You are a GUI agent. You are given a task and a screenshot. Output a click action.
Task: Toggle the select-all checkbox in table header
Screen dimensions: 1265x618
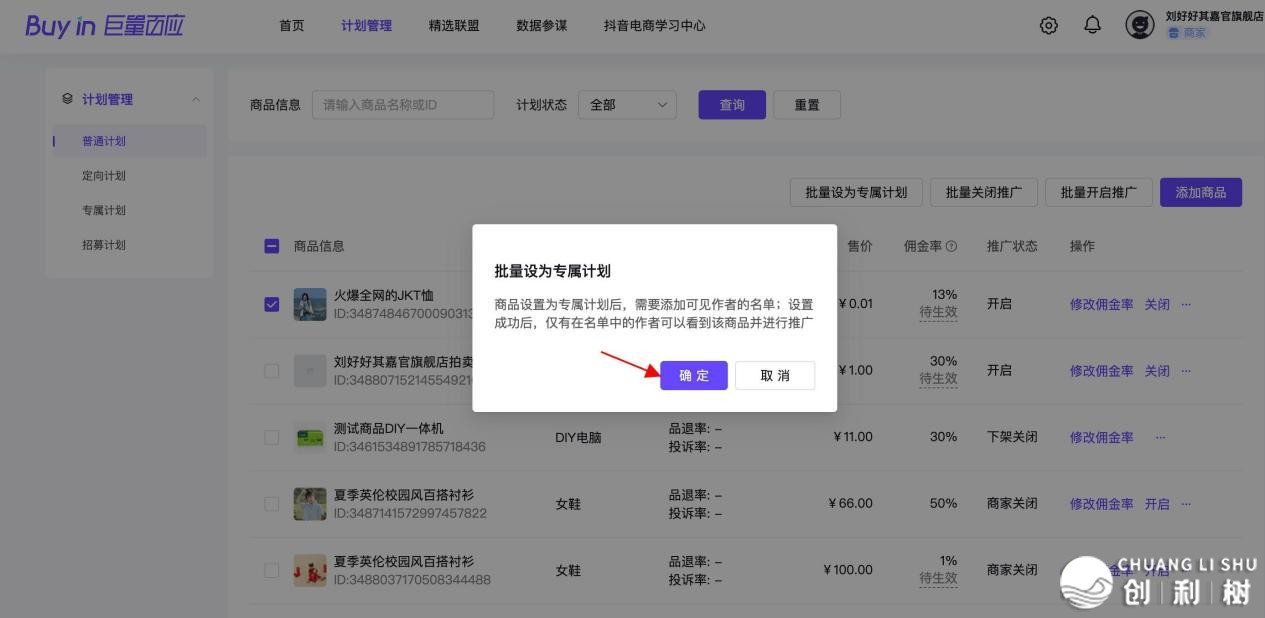pos(272,246)
